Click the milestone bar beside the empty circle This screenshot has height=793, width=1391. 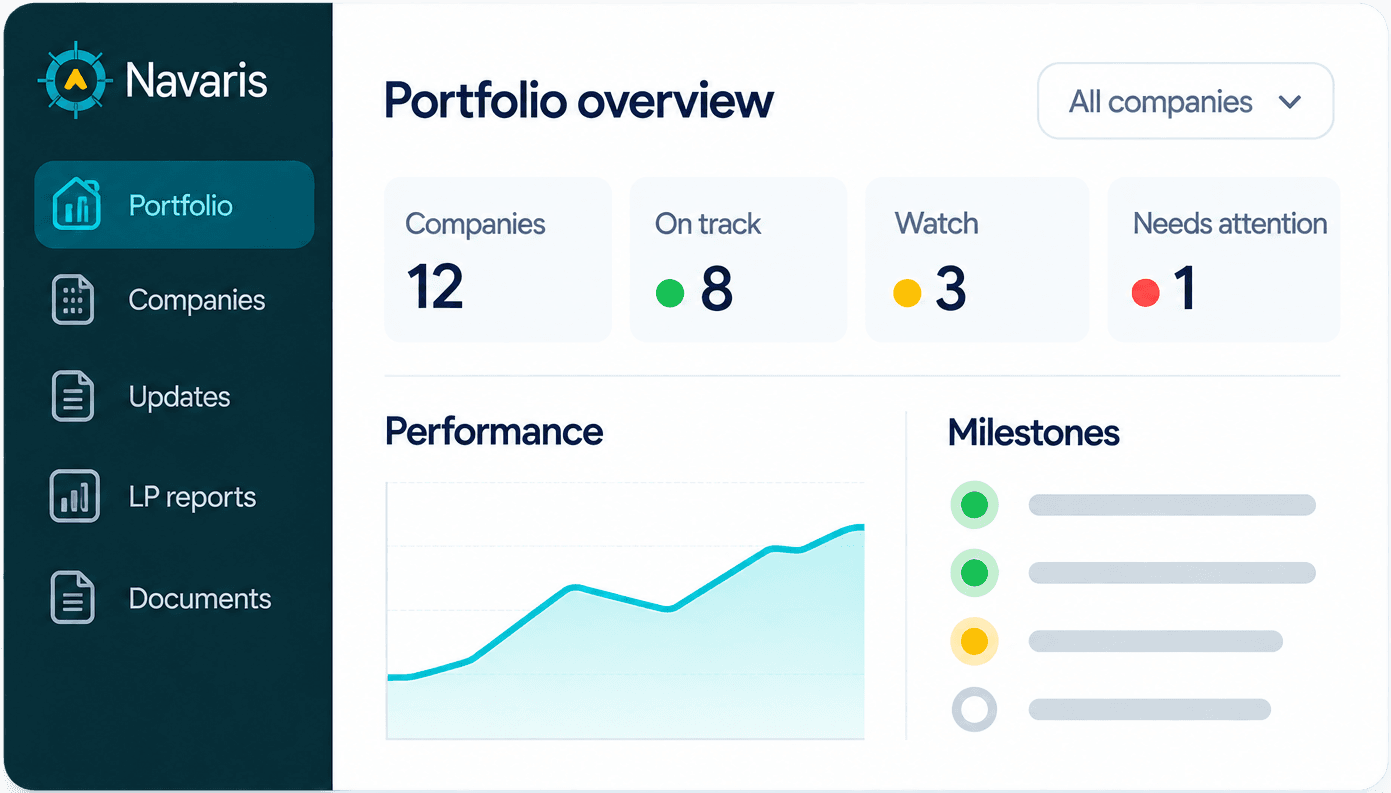point(1150,709)
